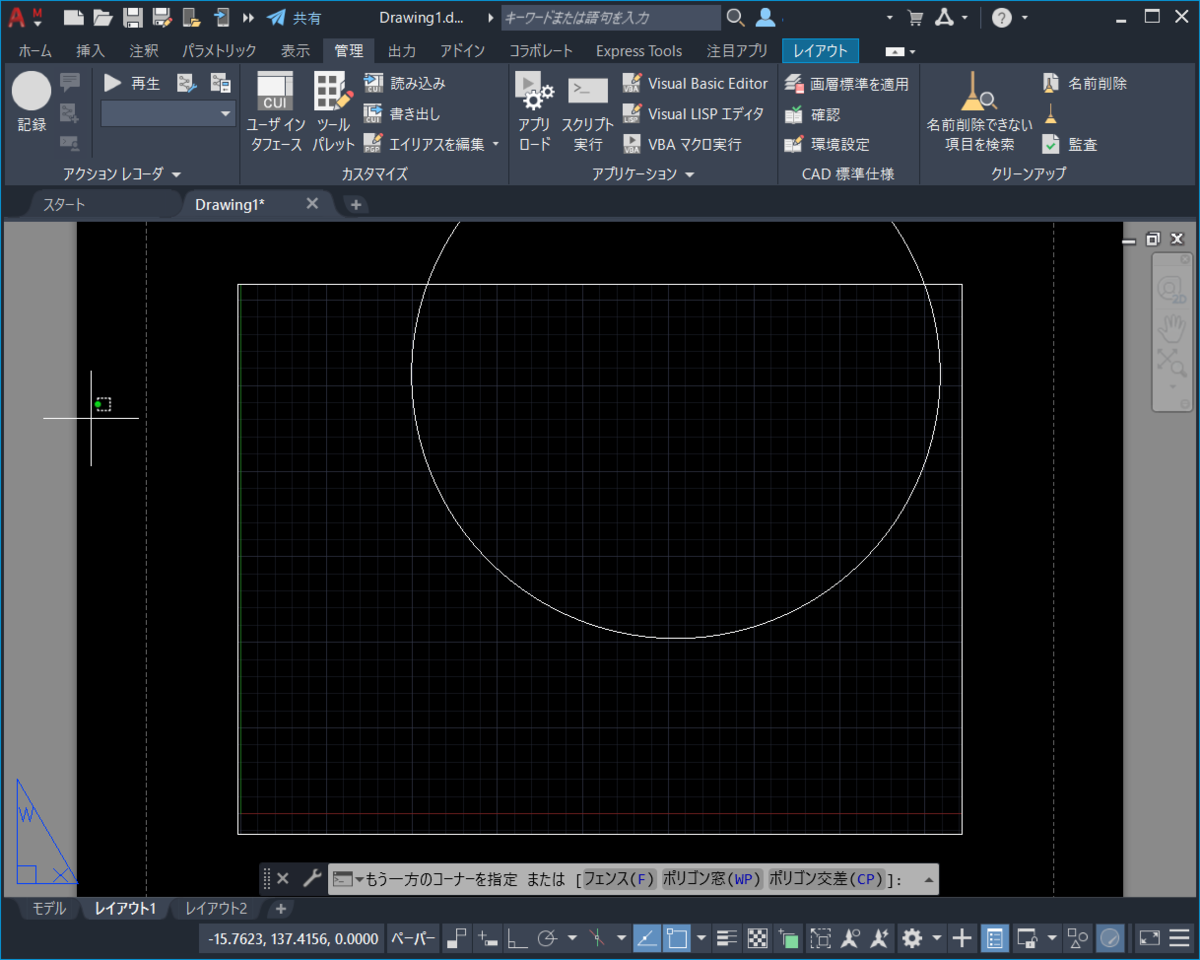1200x960 pixels.
Task: Switch to the モデル tab
Action: pos(47,909)
